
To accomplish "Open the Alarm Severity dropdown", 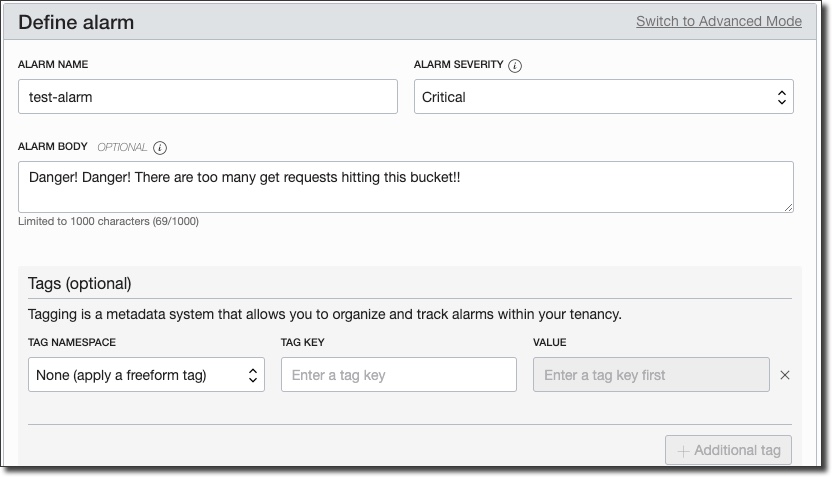I will pyautogui.click(x=603, y=97).
